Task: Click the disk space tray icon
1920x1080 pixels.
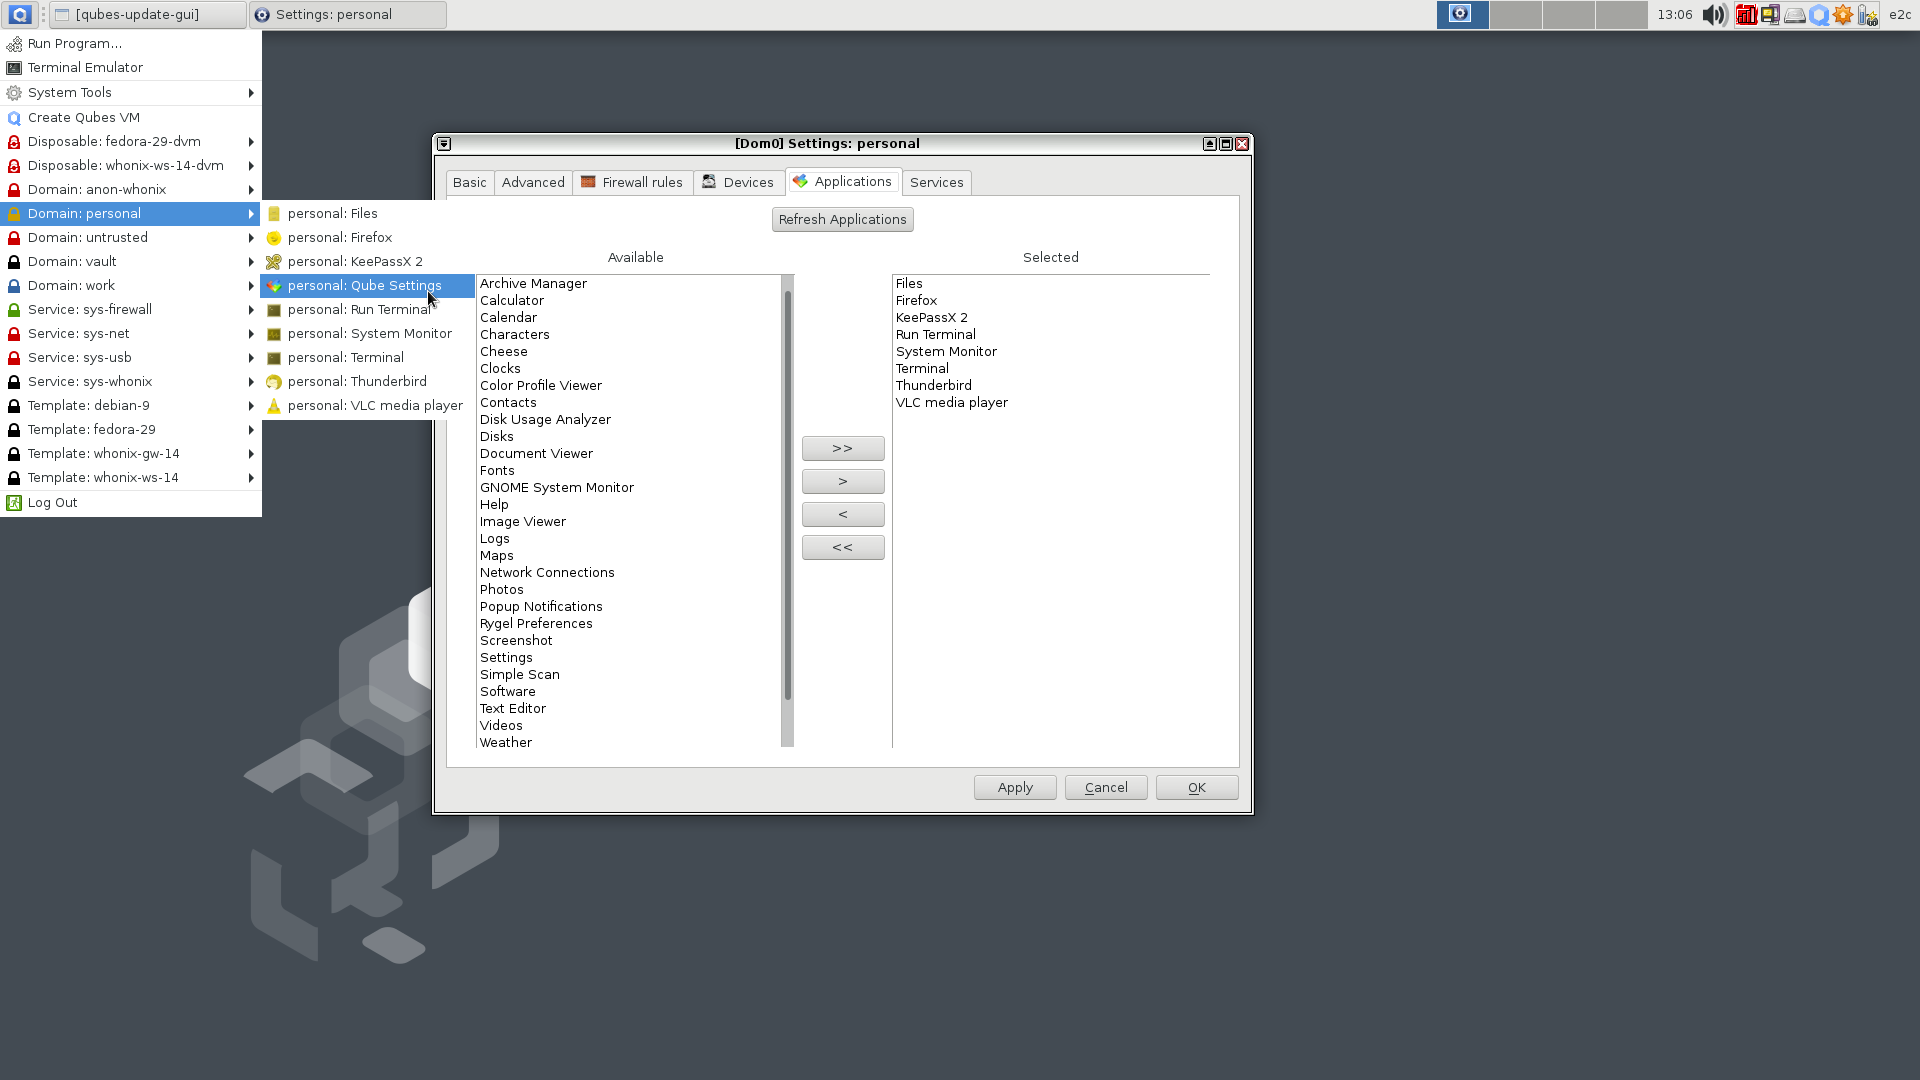Action: [x=1795, y=15]
